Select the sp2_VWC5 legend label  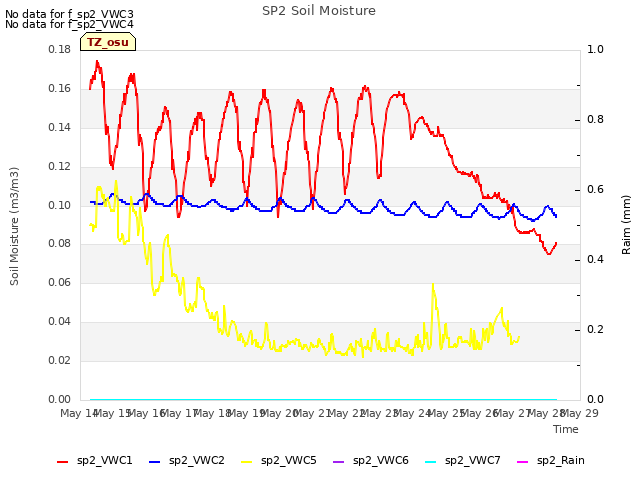tap(289, 461)
